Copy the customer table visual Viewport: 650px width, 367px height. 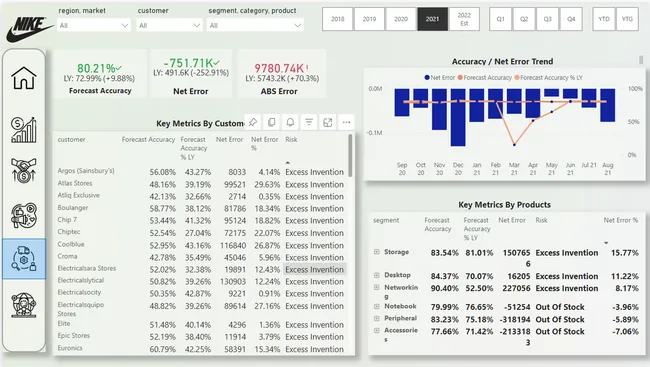click(x=272, y=122)
